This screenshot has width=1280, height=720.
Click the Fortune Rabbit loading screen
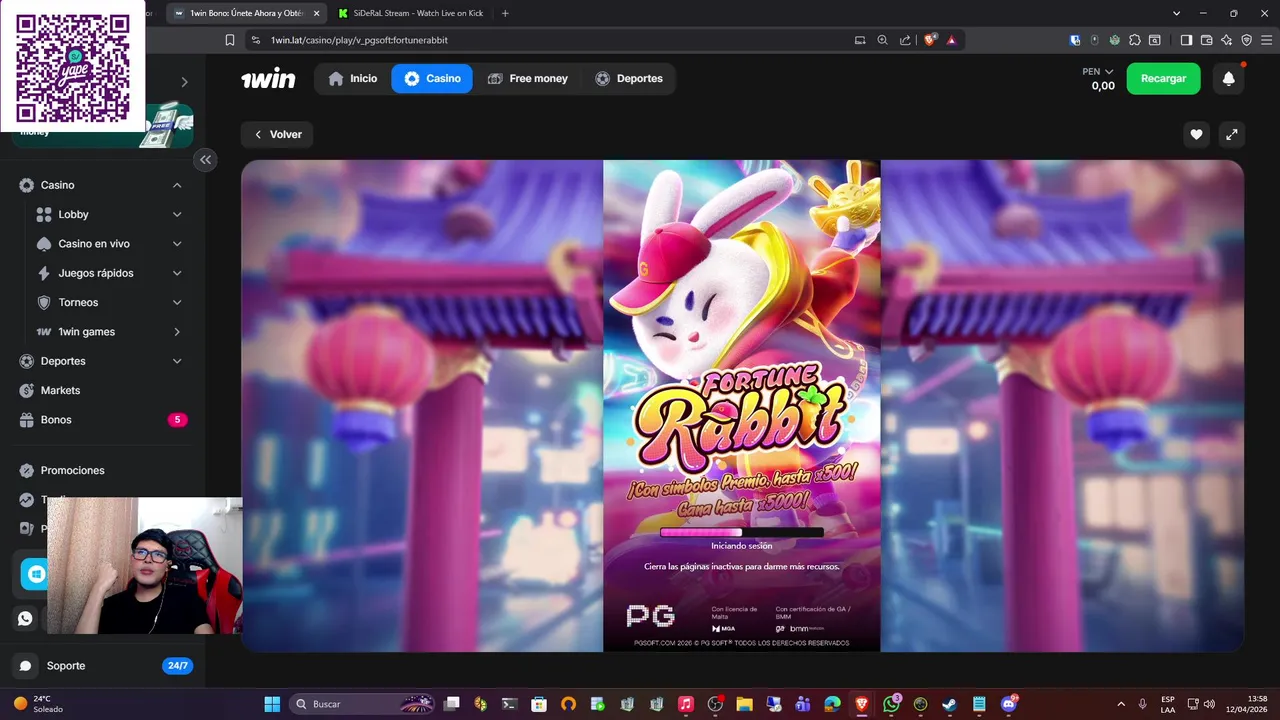(741, 406)
